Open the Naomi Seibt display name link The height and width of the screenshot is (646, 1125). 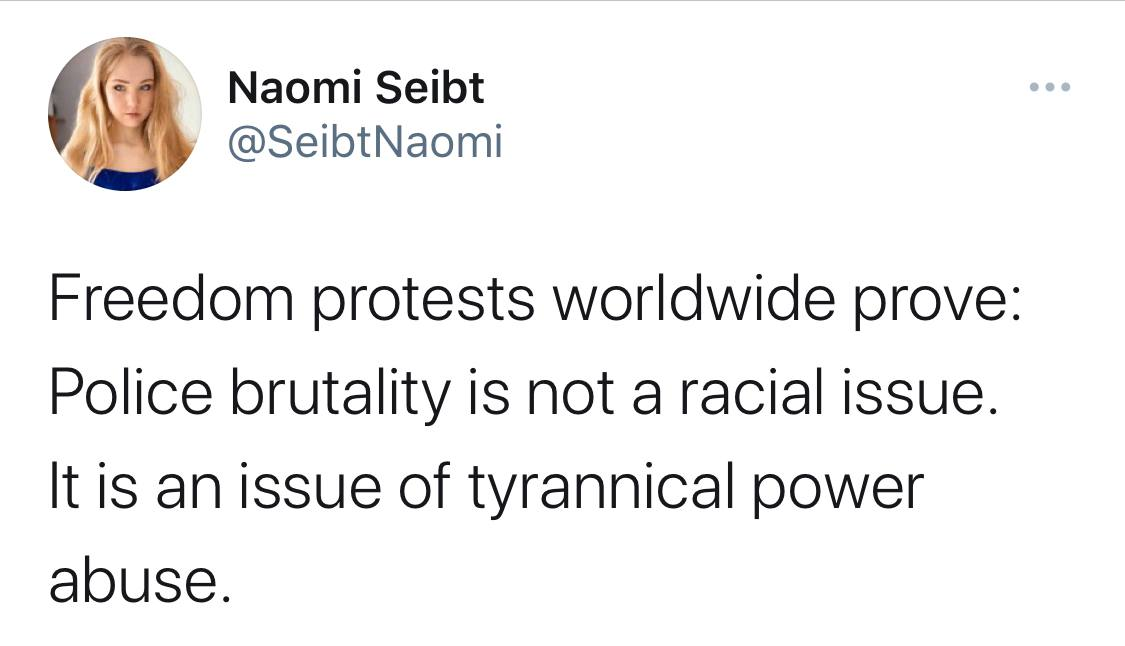tap(356, 89)
